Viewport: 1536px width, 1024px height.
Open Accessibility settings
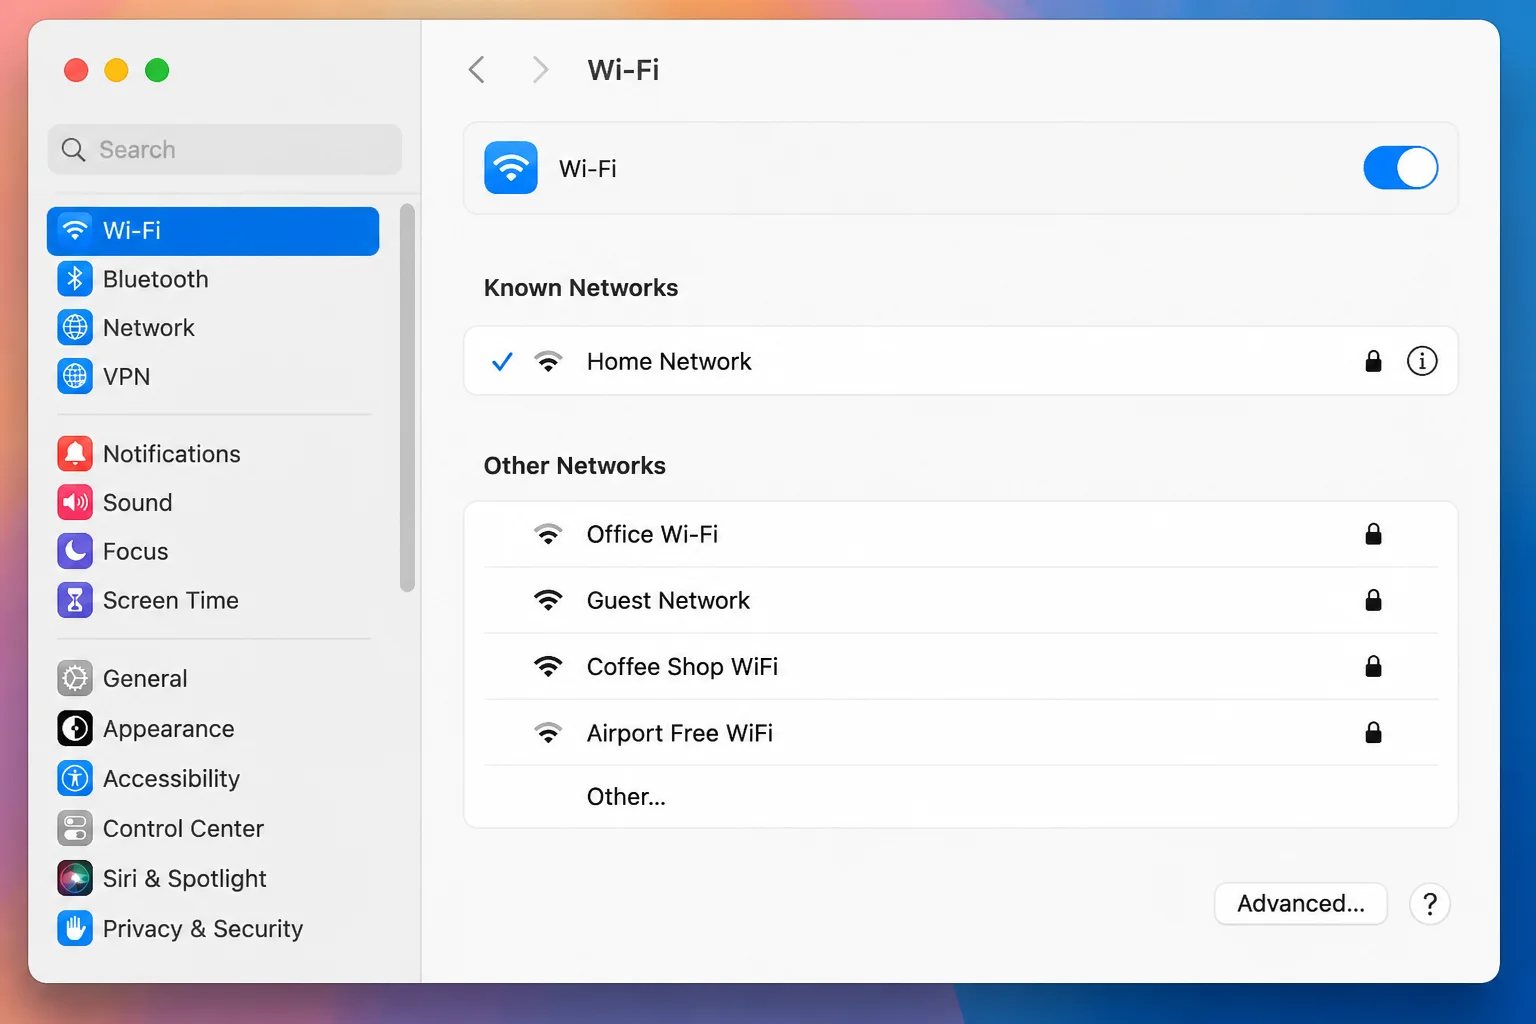point(213,779)
